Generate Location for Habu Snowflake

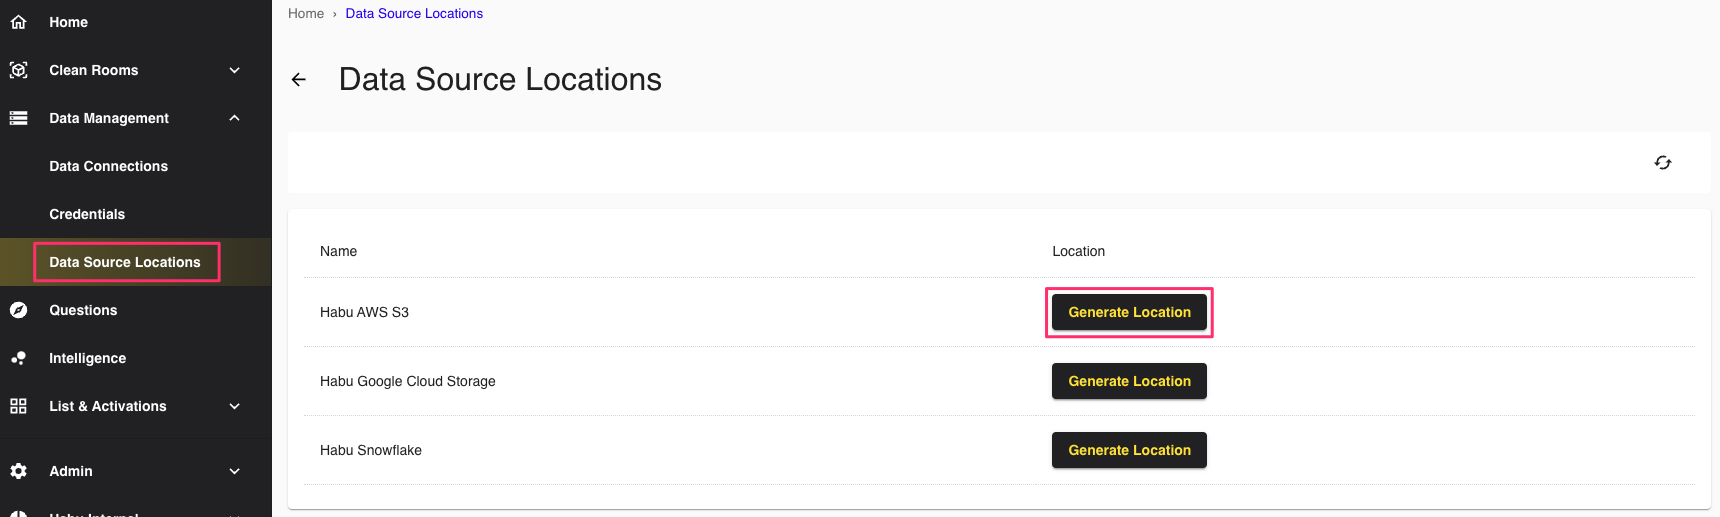[1129, 450]
